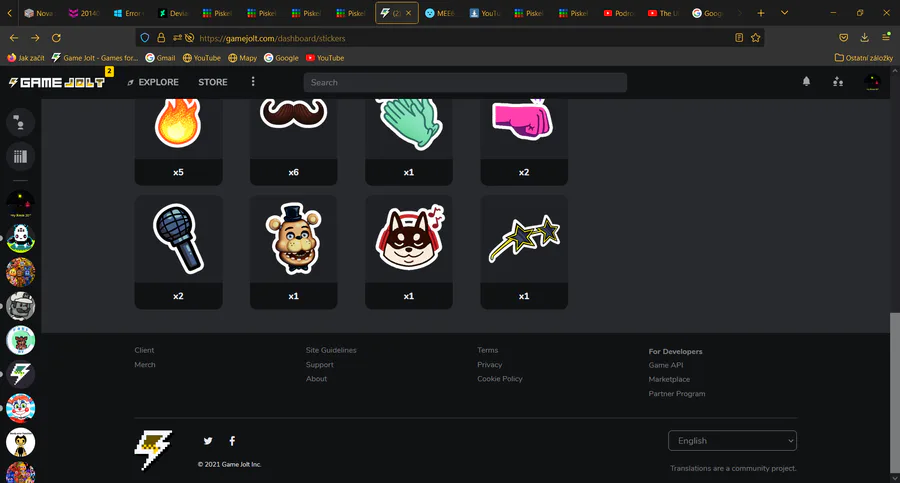This screenshot has height=483, width=900.
Task: Open the green bear community in the sidebar
Action: [x=20, y=340]
